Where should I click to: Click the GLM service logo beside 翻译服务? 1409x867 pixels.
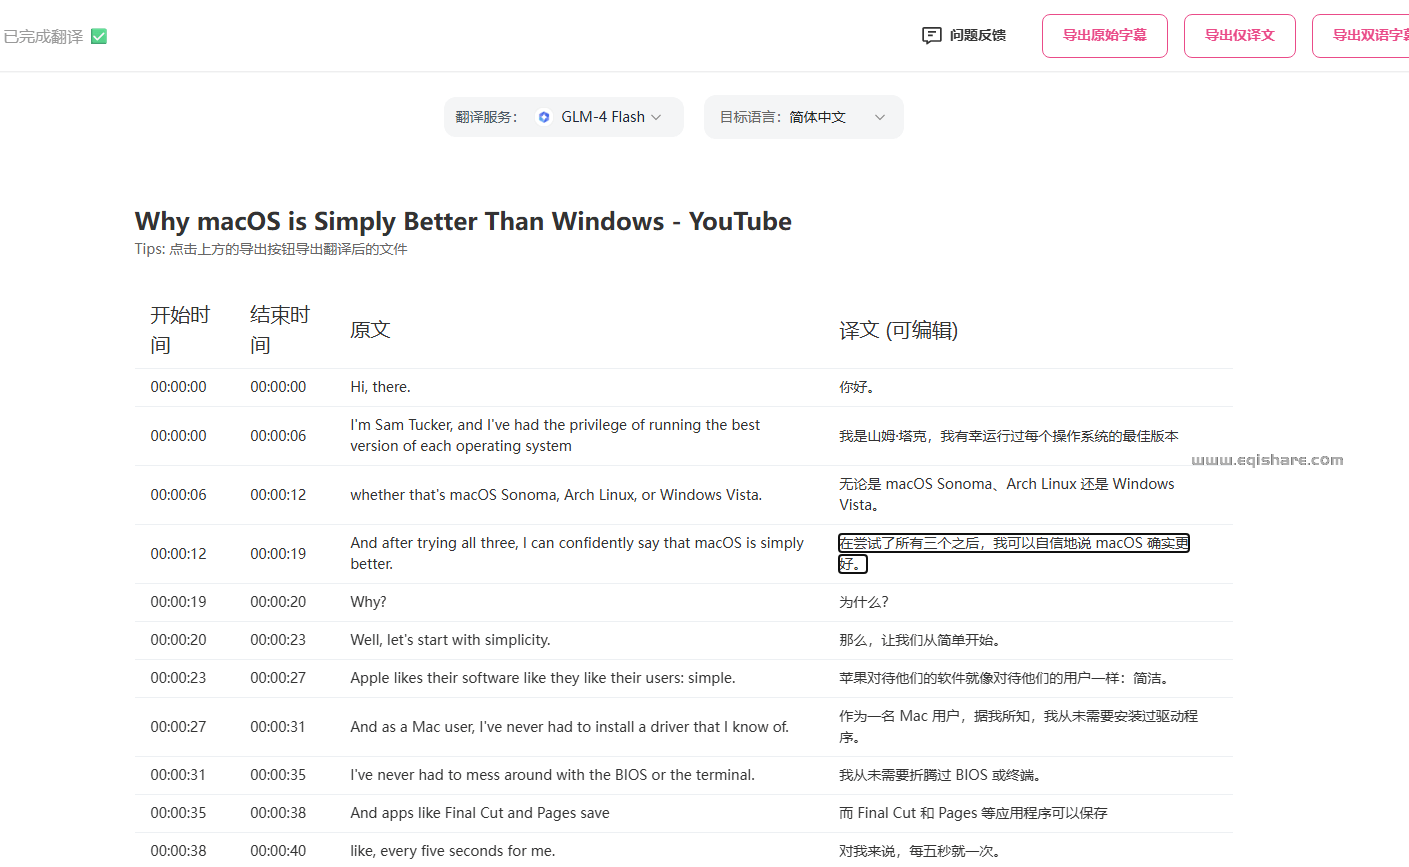[x=543, y=116]
